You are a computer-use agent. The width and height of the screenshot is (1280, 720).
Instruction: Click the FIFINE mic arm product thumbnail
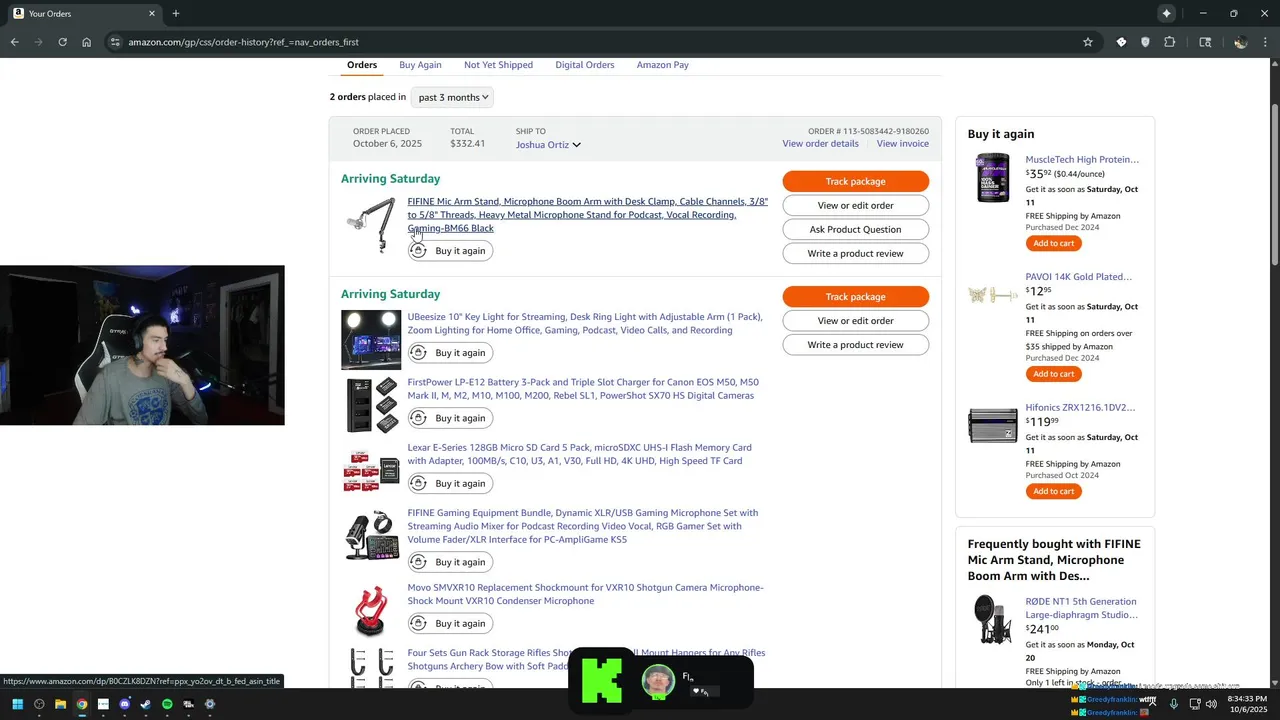(370, 225)
